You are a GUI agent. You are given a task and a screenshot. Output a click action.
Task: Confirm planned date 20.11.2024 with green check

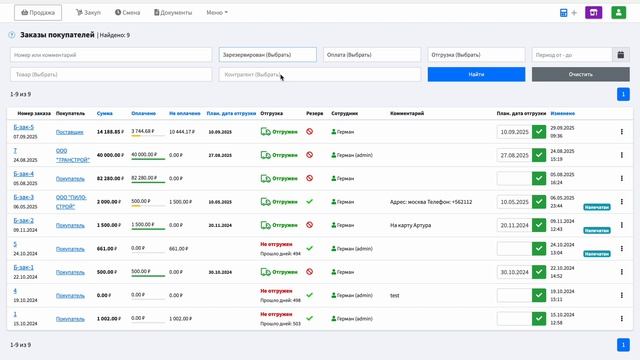(539, 225)
